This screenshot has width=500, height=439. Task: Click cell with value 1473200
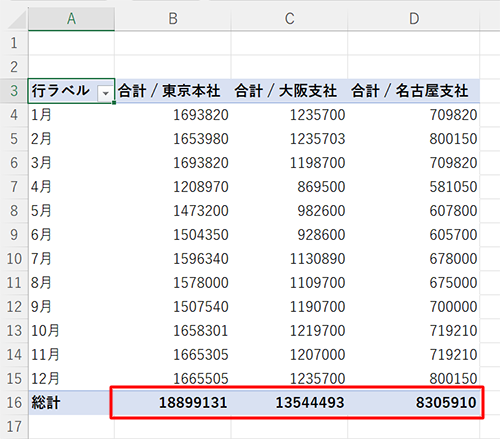tap(173, 211)
